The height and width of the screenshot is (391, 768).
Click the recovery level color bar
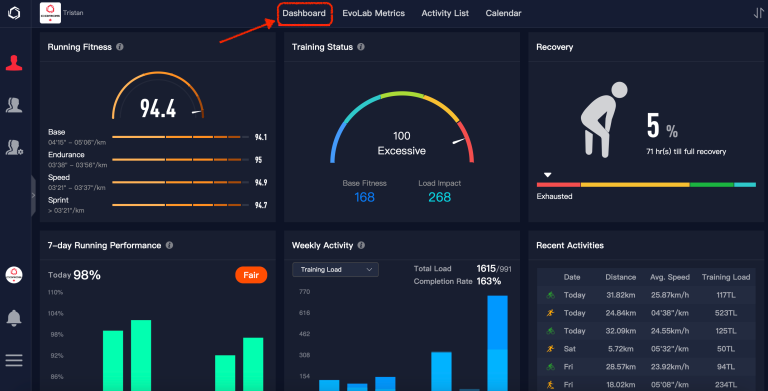pos(646,185)
